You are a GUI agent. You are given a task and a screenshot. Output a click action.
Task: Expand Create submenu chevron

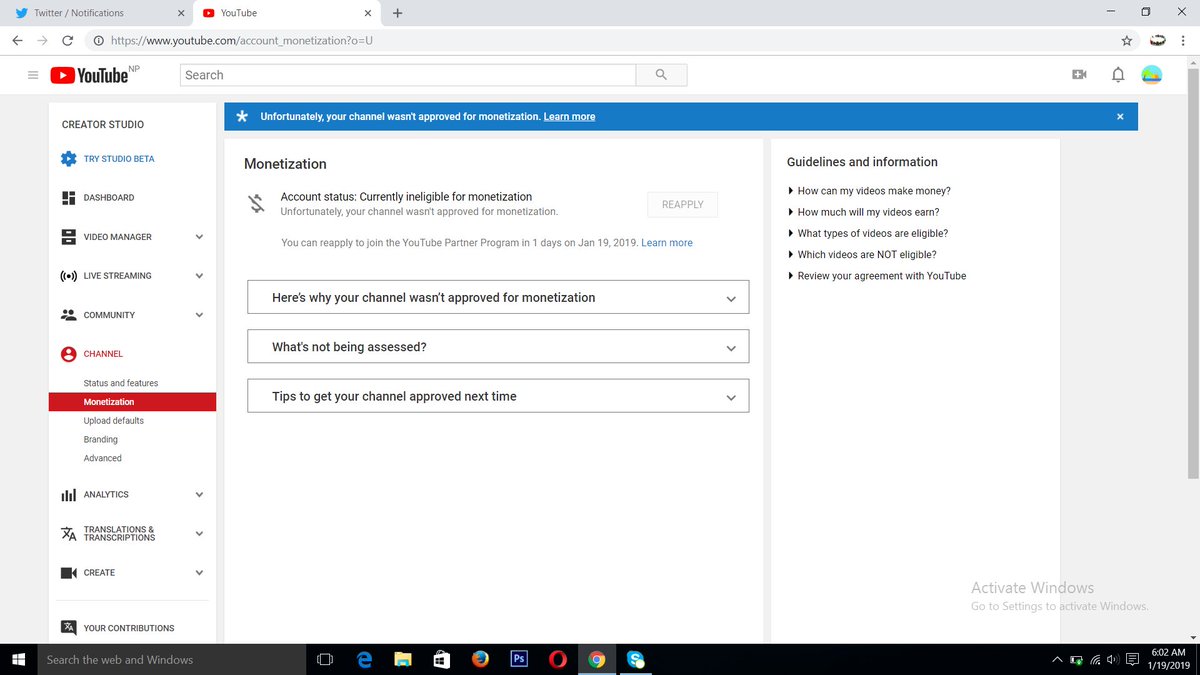199,573
